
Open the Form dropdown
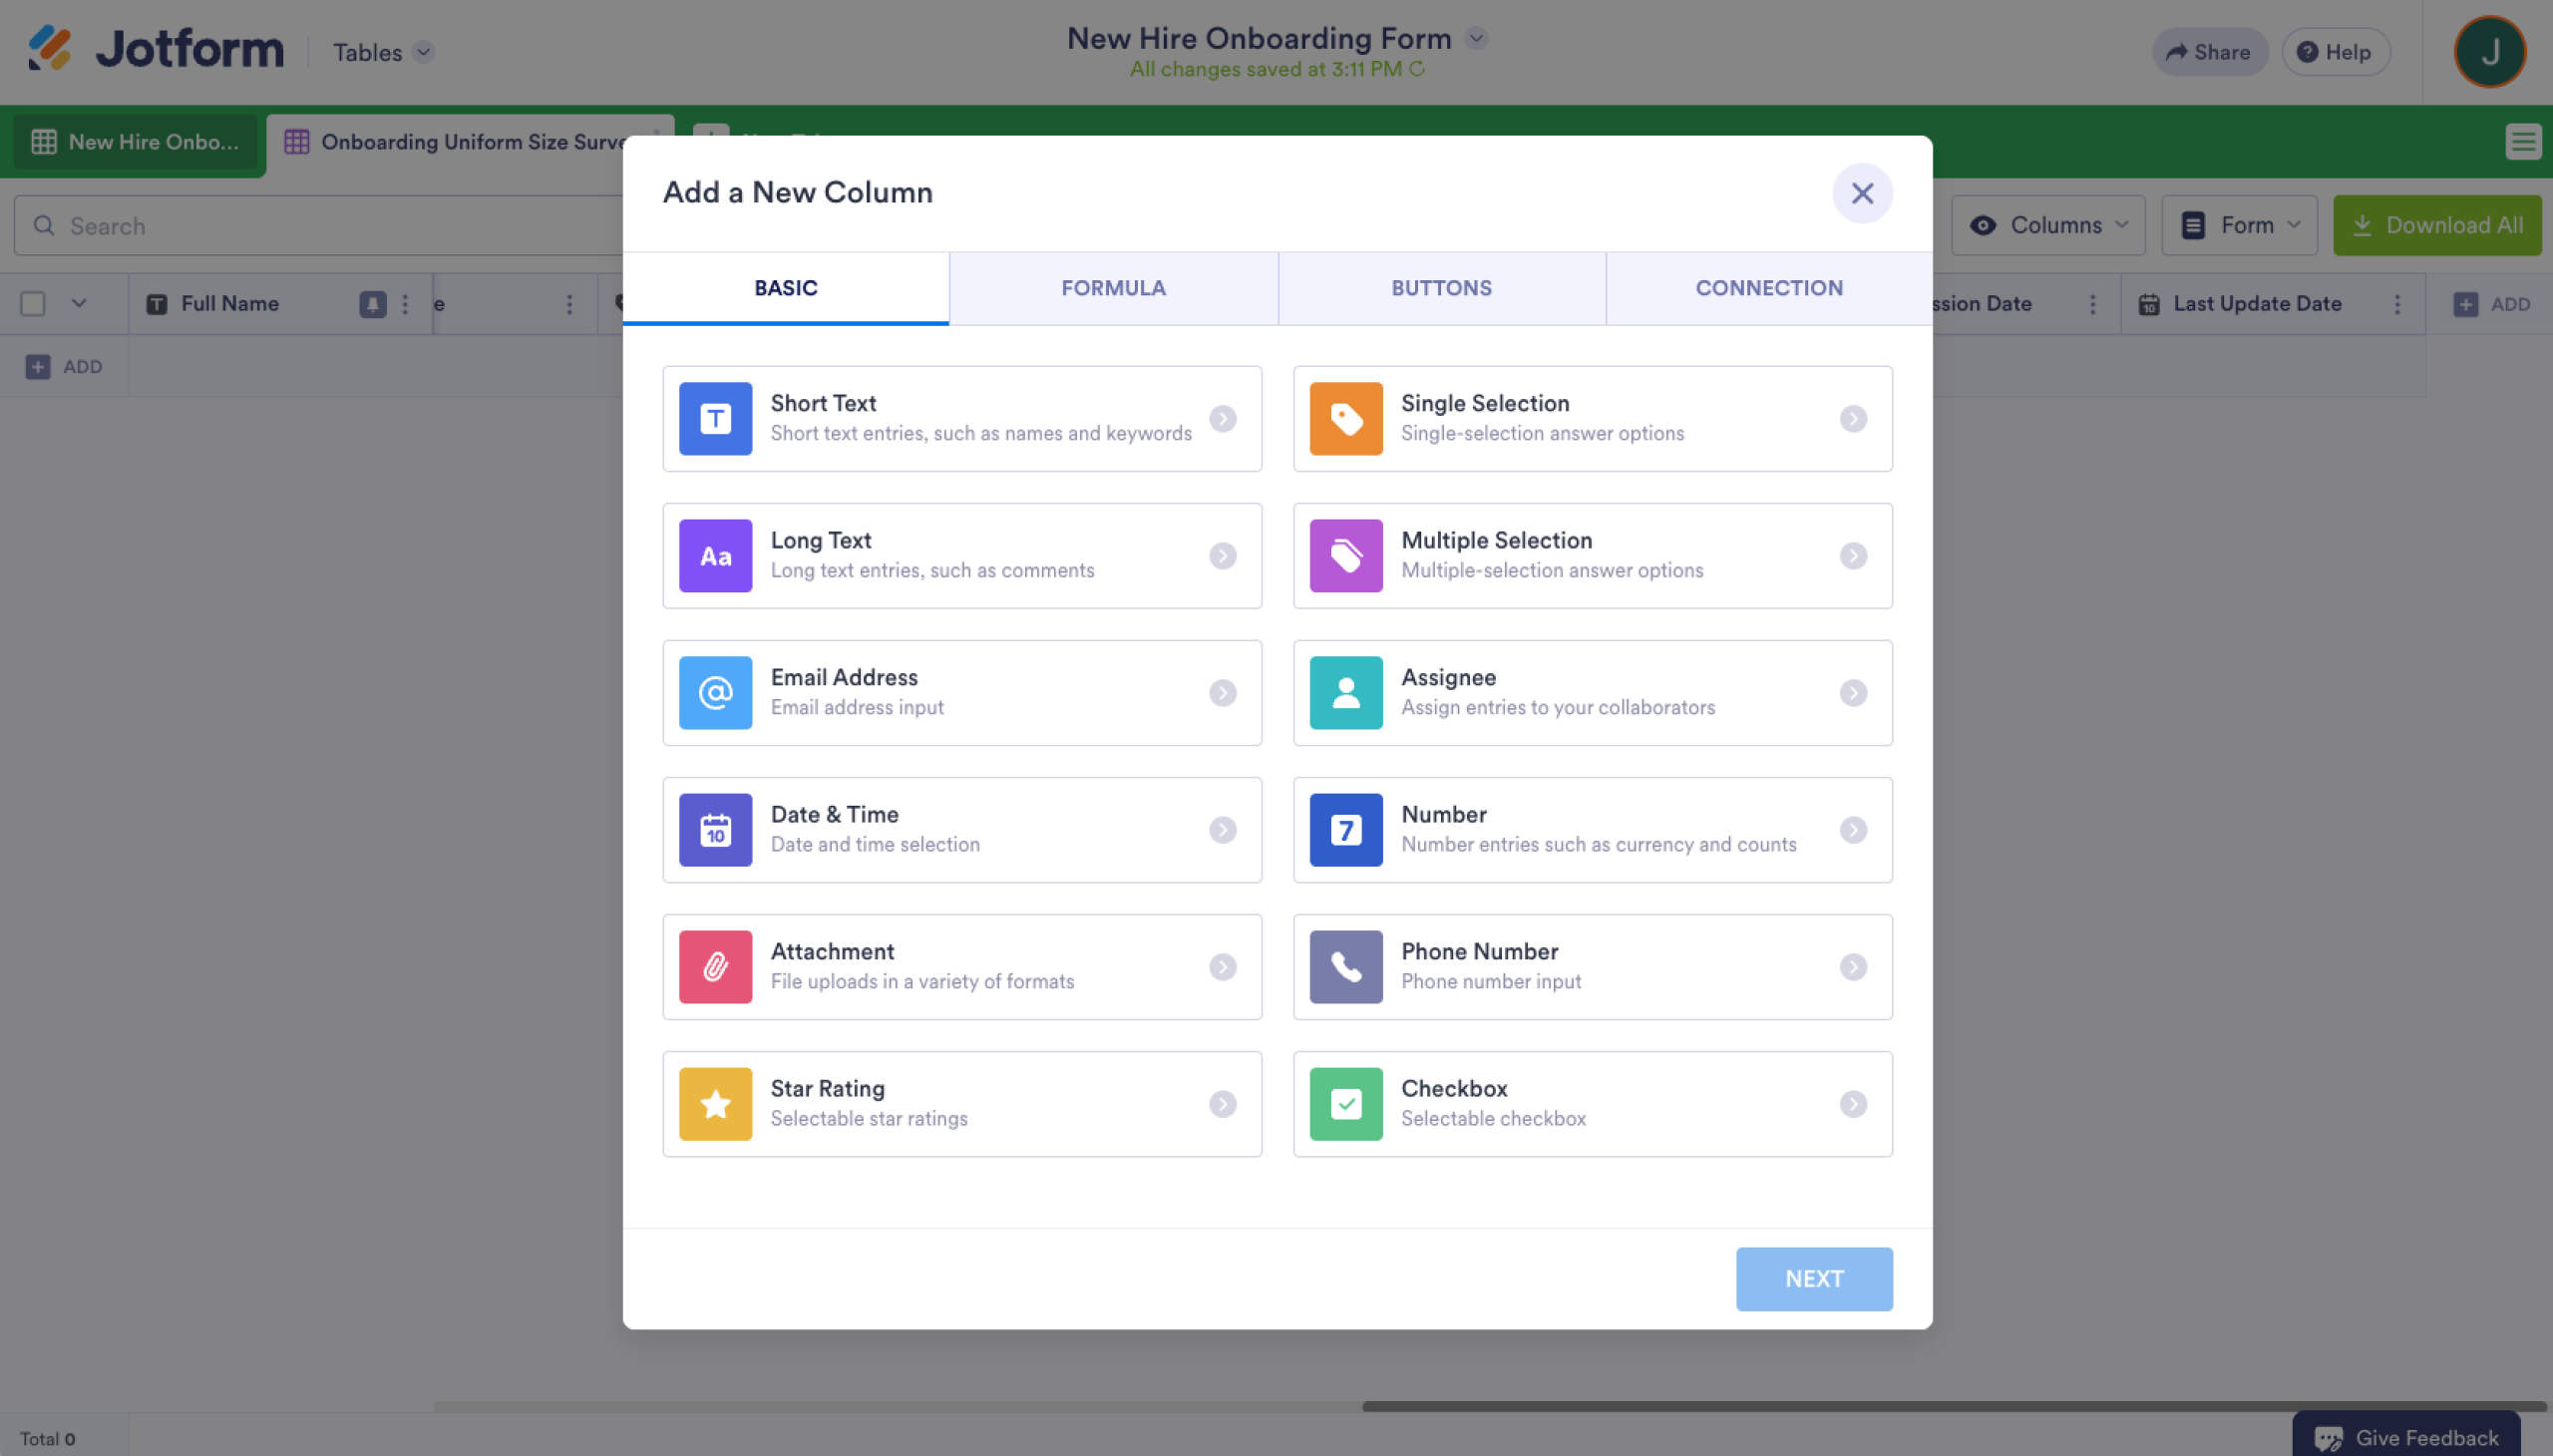click(x=2239, y=225)
